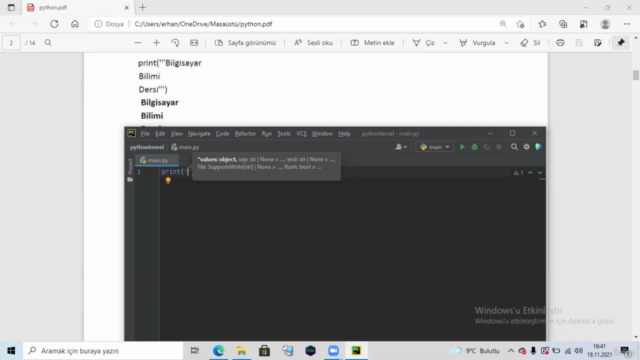Click the warning count indicator in editor
Viewport: 640px width, 360px height.
[x=518, y=173]
